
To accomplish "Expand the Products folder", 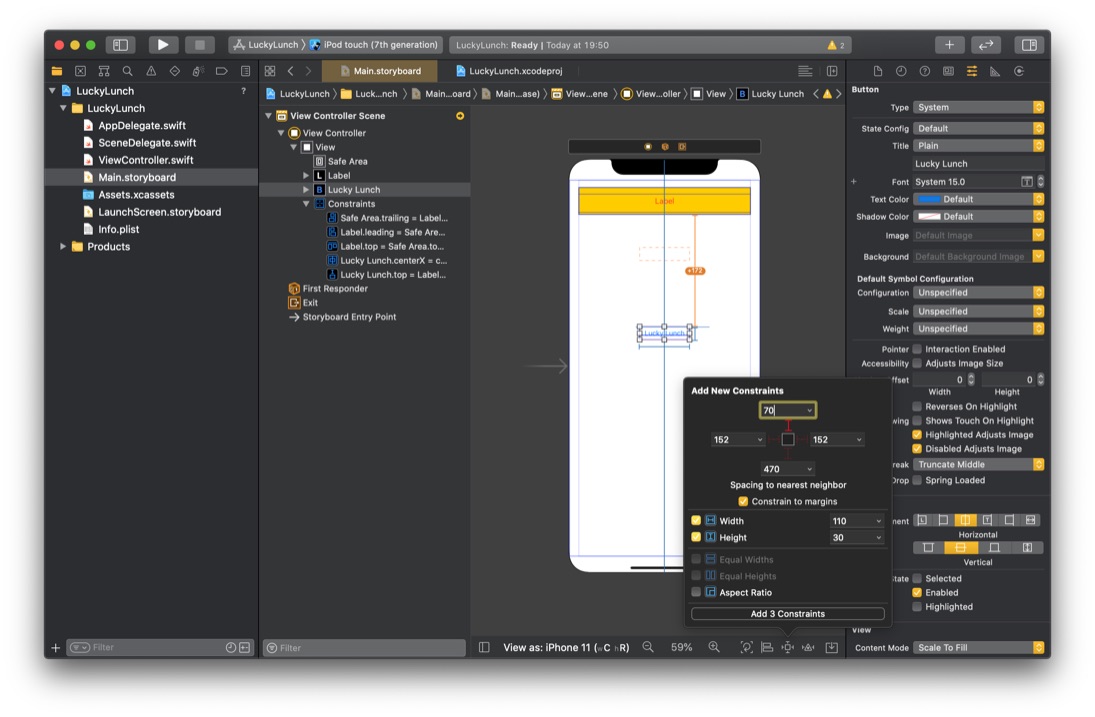I will [63, 246].
